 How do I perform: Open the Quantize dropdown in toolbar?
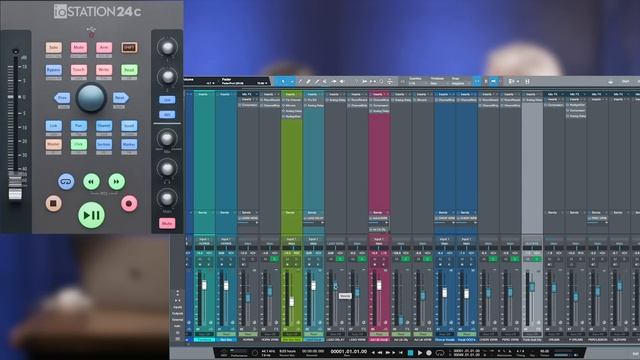[x=417, y=81]
